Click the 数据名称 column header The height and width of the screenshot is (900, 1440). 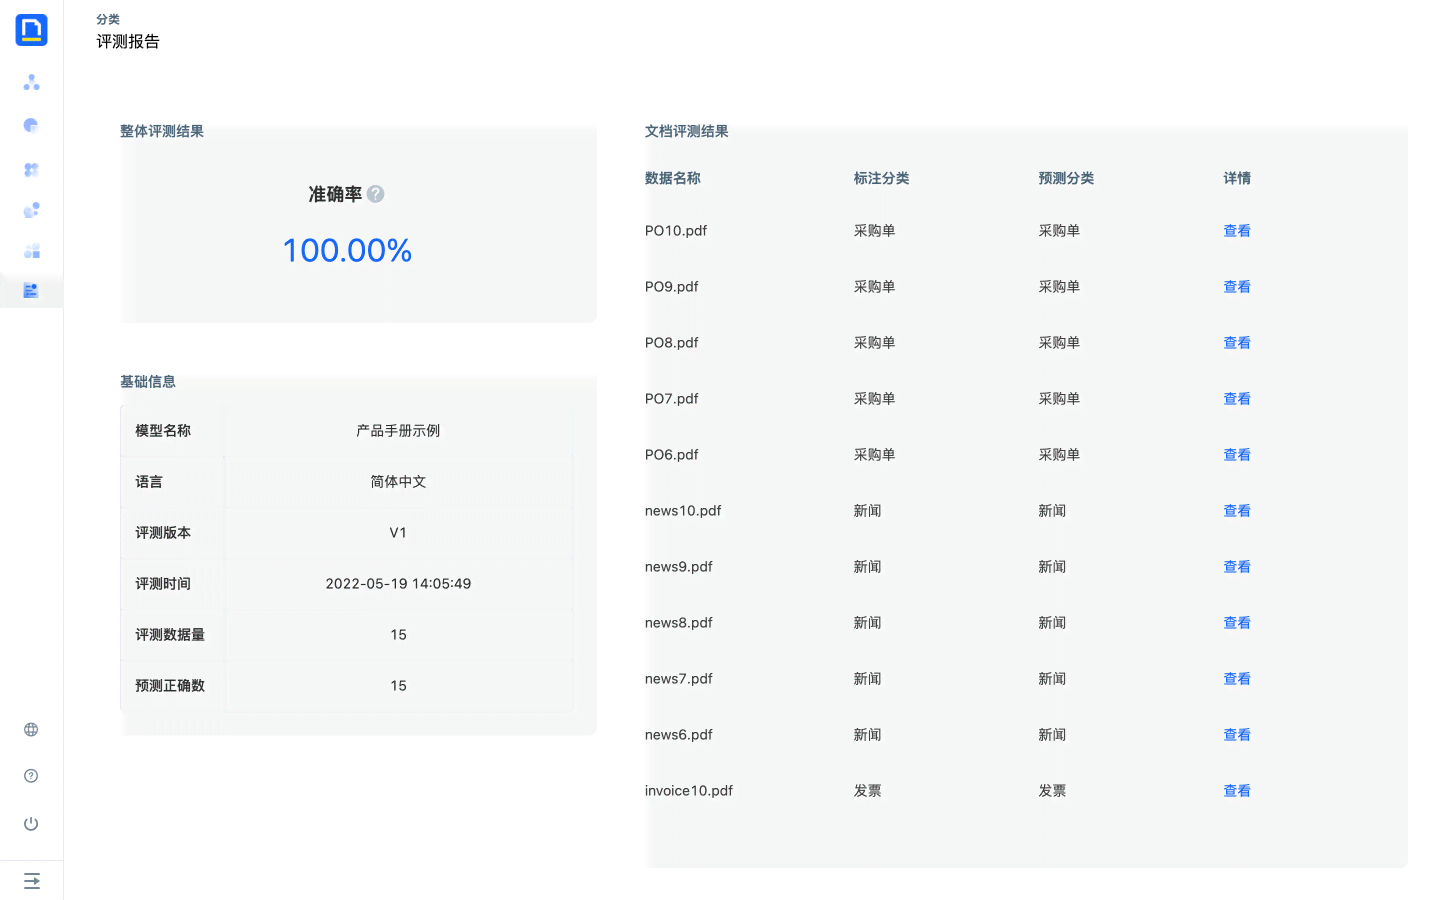pos(673,178)
